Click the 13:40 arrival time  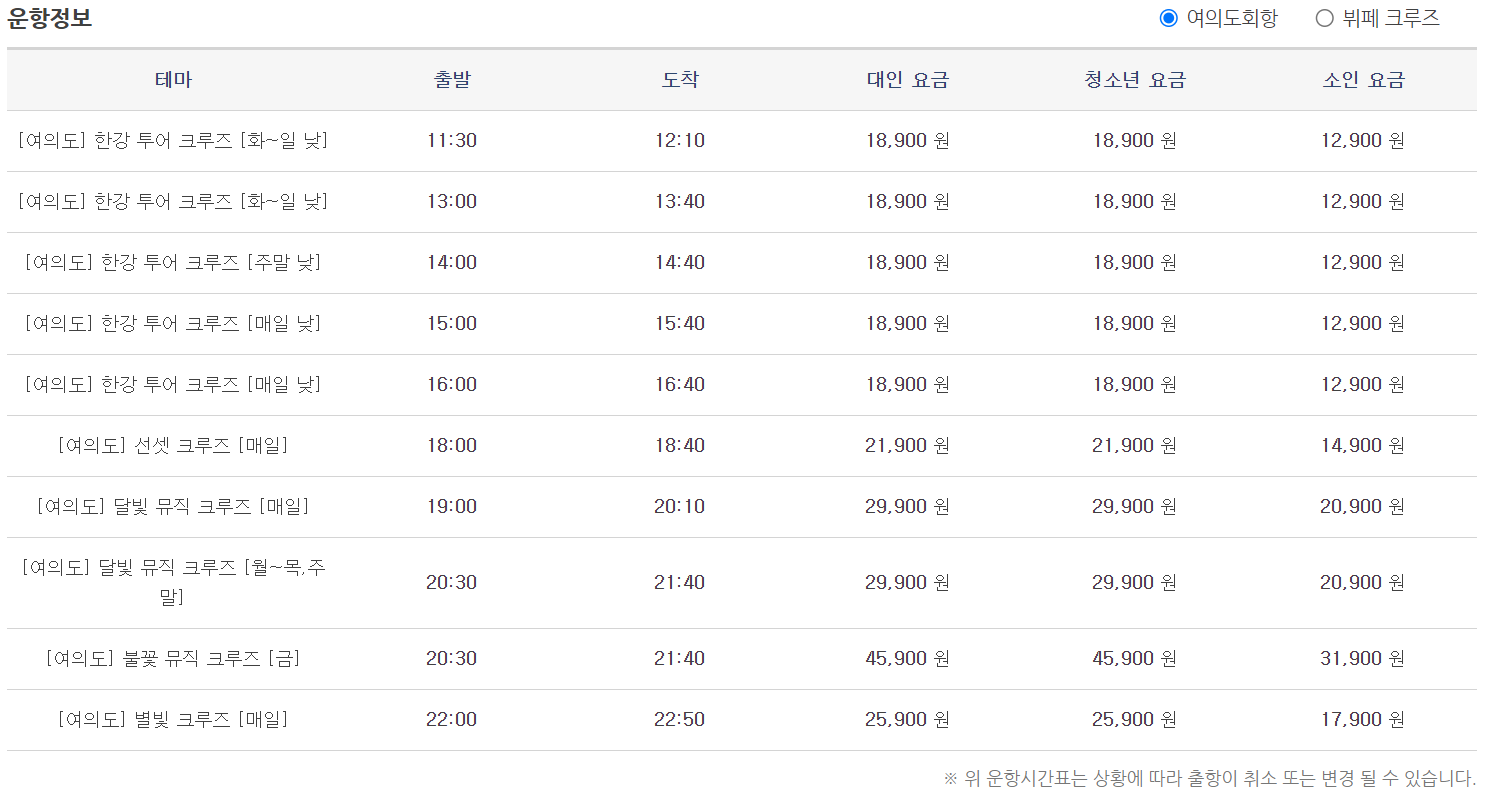point(680,201)
